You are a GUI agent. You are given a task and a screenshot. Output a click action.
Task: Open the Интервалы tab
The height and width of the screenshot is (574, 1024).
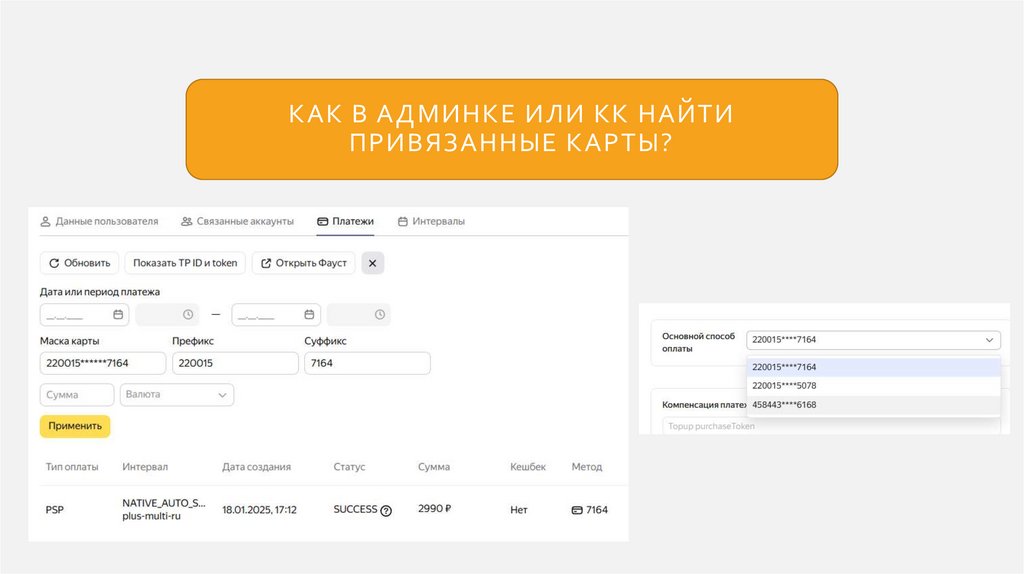[x=431, y=221]
